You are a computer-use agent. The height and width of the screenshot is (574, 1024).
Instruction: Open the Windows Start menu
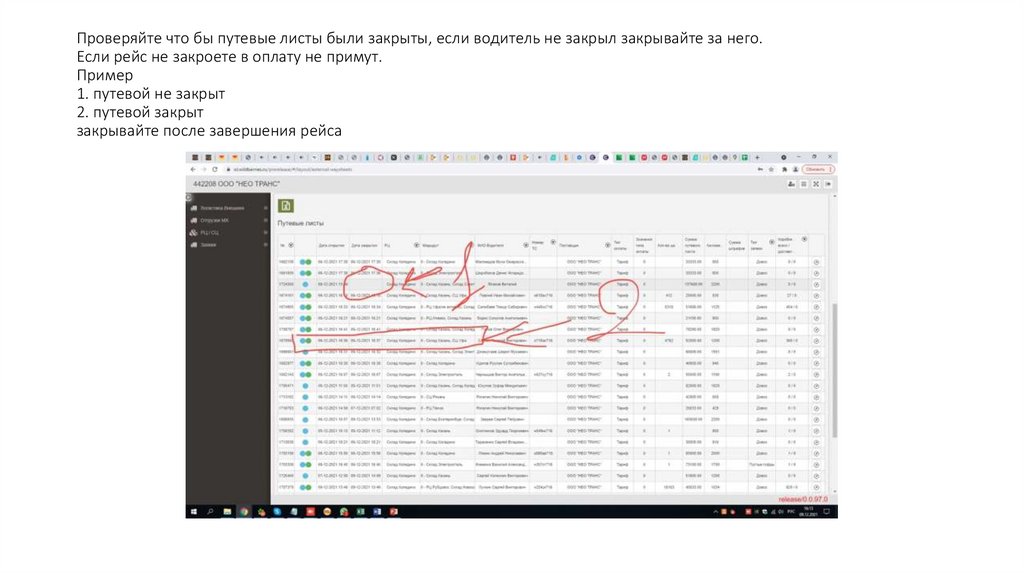193,512
